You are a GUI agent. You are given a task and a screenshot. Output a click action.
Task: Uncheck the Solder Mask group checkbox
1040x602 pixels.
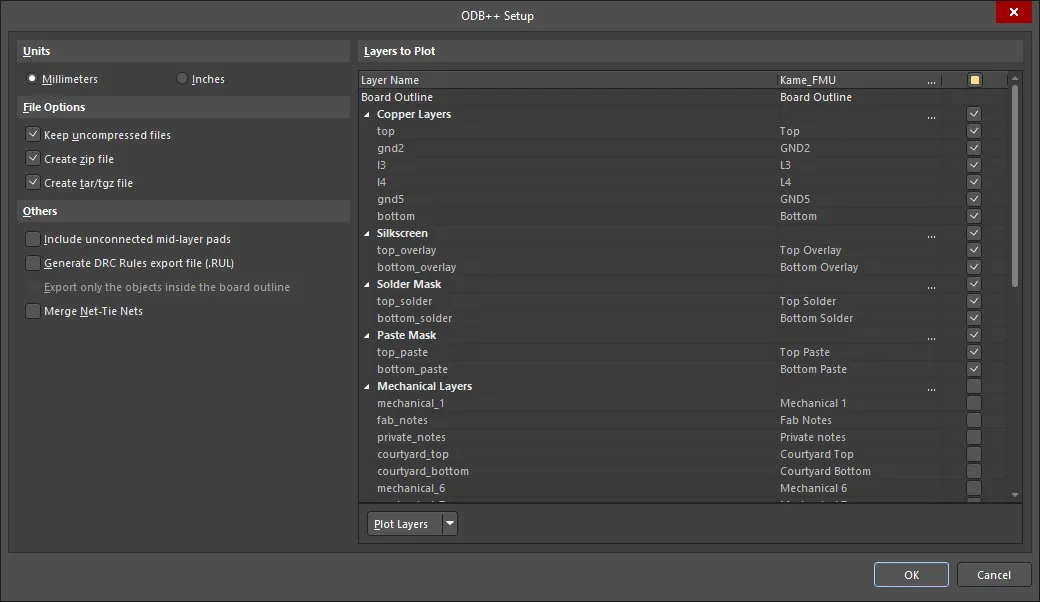click(x=974, y=284)
